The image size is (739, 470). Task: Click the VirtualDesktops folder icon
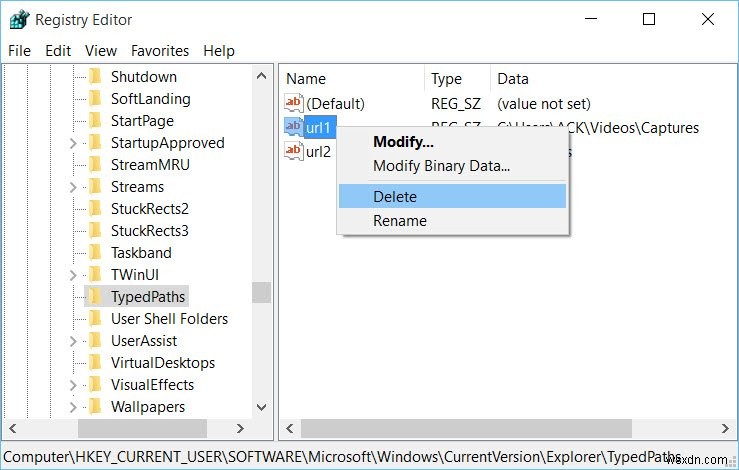[95, 363]
